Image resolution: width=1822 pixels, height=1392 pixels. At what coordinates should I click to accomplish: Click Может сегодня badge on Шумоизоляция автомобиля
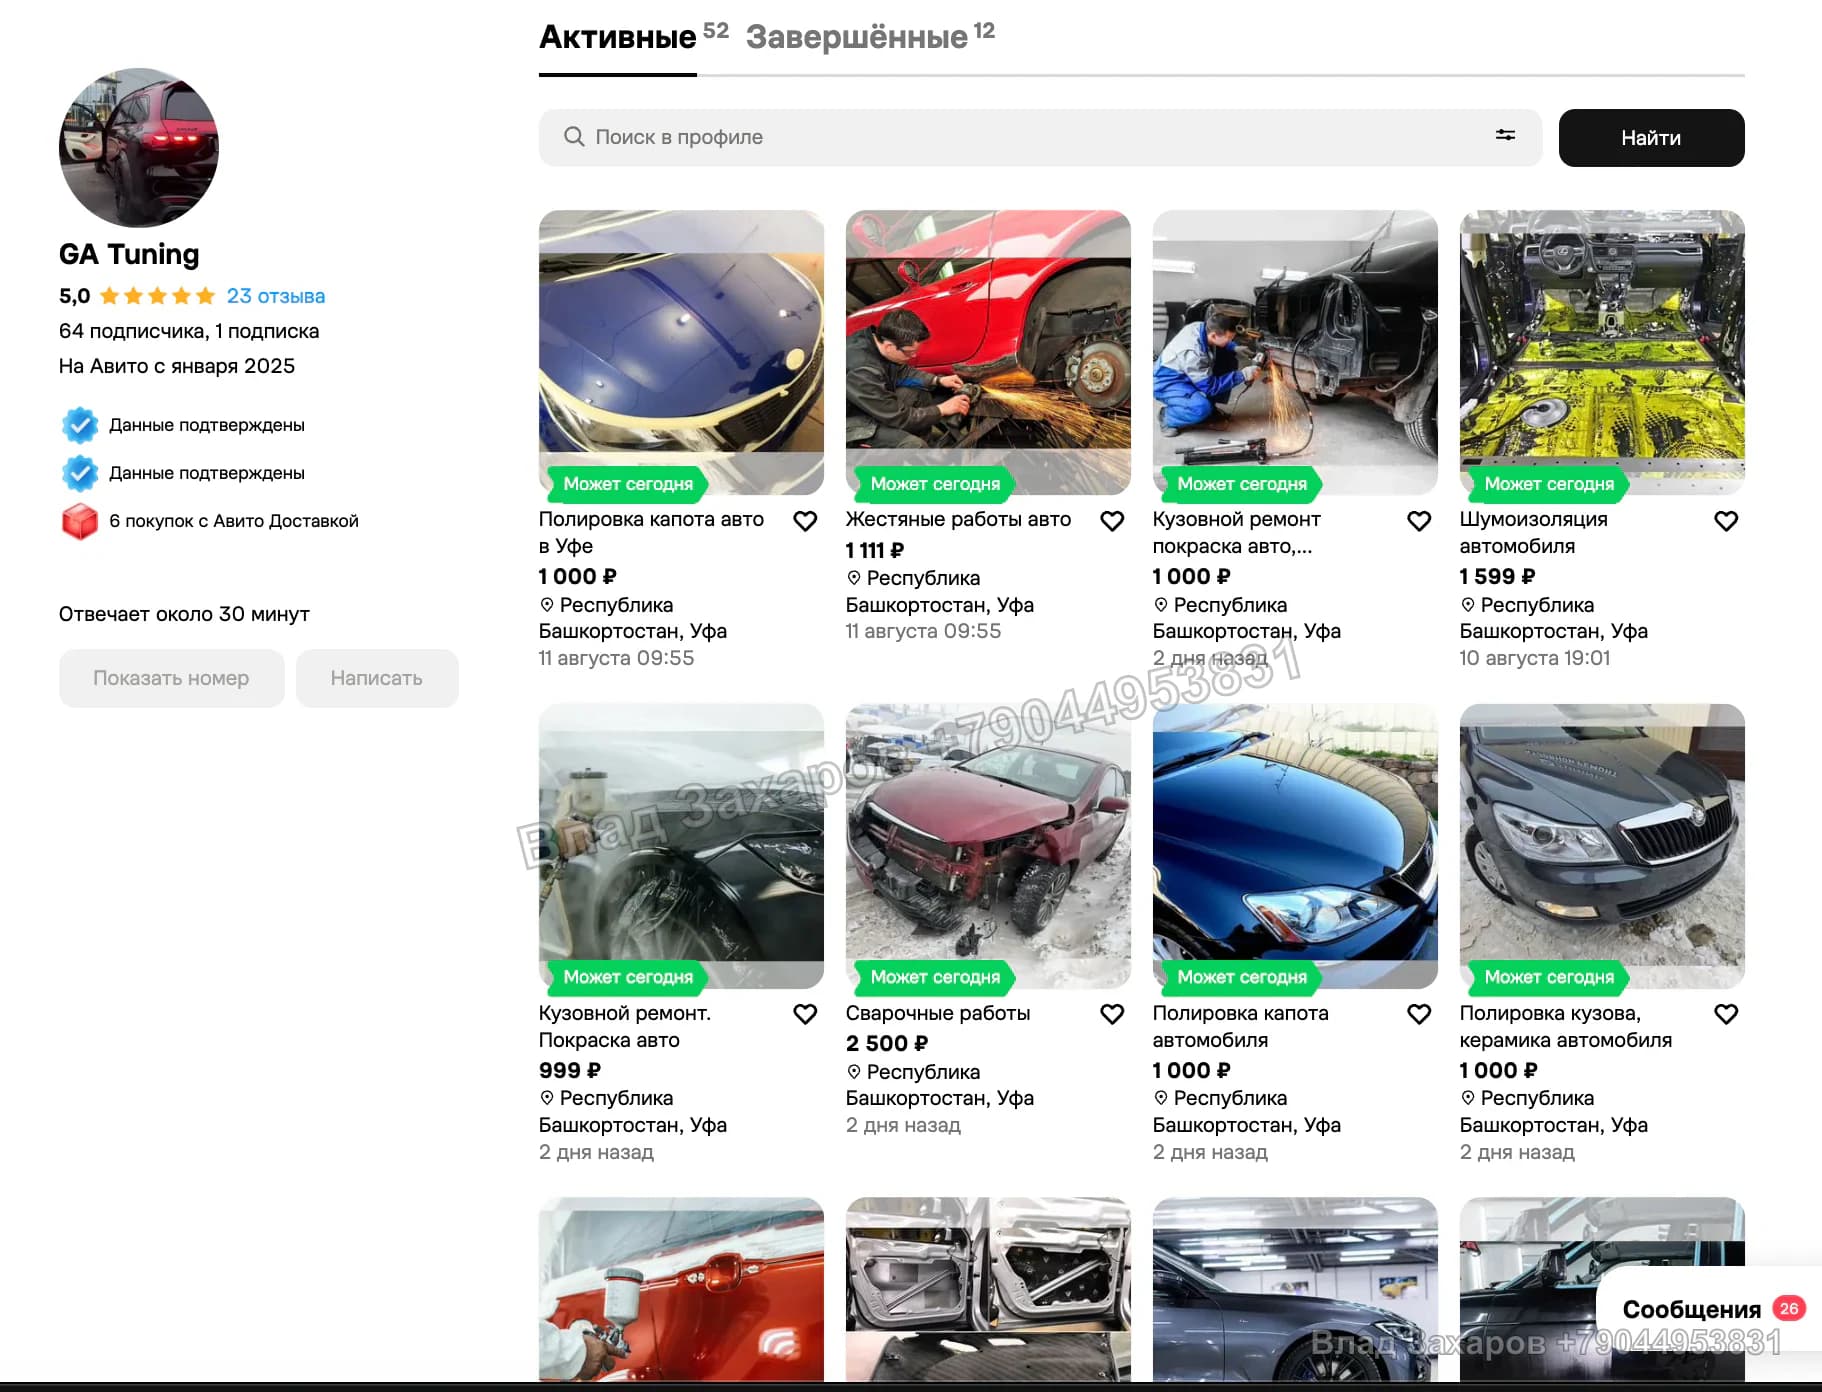1549,484
